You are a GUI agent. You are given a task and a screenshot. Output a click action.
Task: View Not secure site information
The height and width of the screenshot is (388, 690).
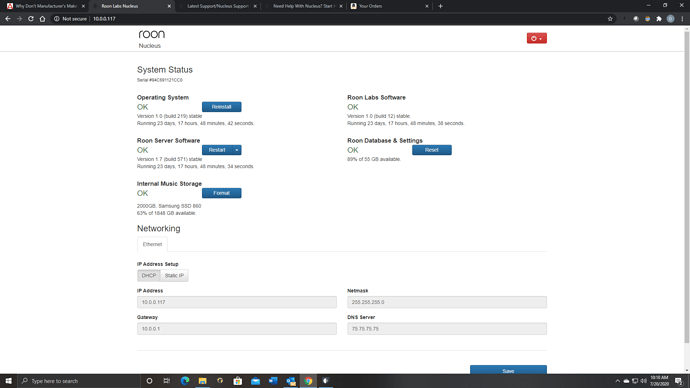(70, 19)
